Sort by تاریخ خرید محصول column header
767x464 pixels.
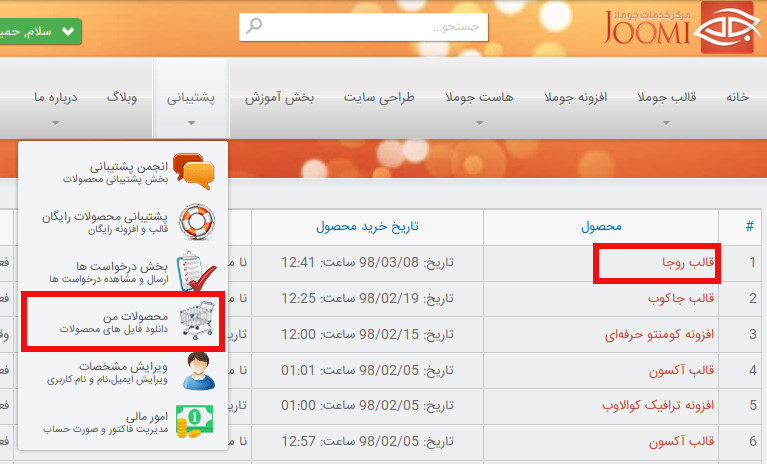(x=367, y=226)
